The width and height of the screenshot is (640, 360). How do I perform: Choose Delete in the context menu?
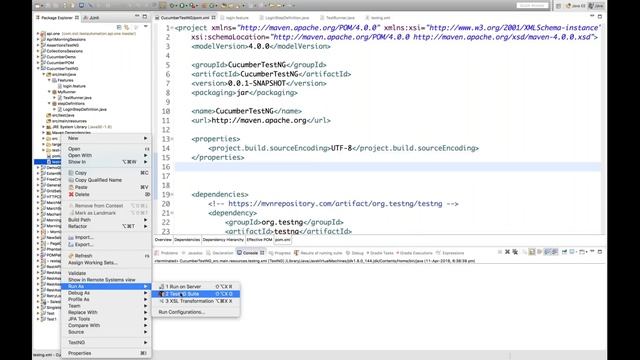tap(106, 195)
